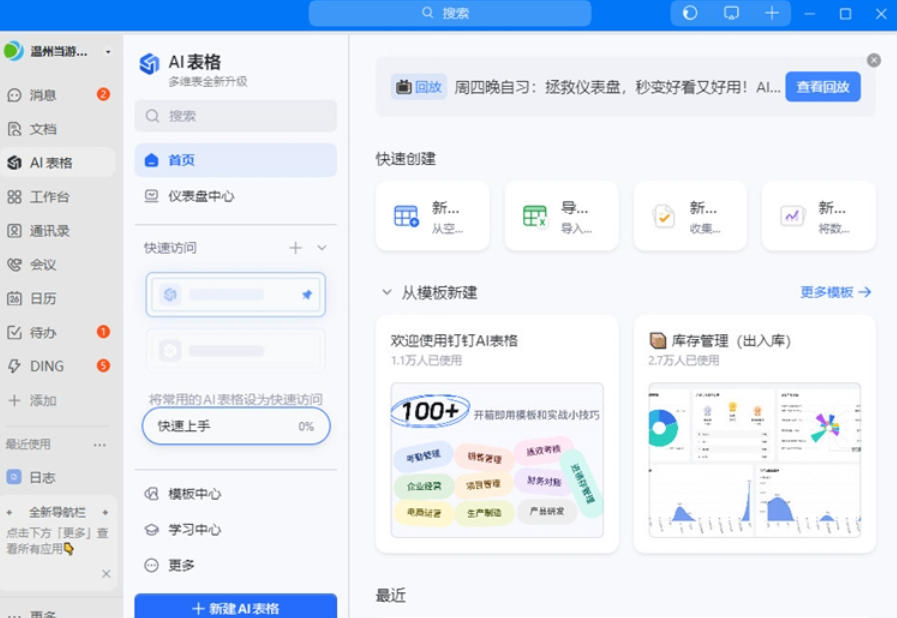Click the 最近 section heading
This screenshot has height=618, width=897.
pyautogui.click(x=391, y=596)
